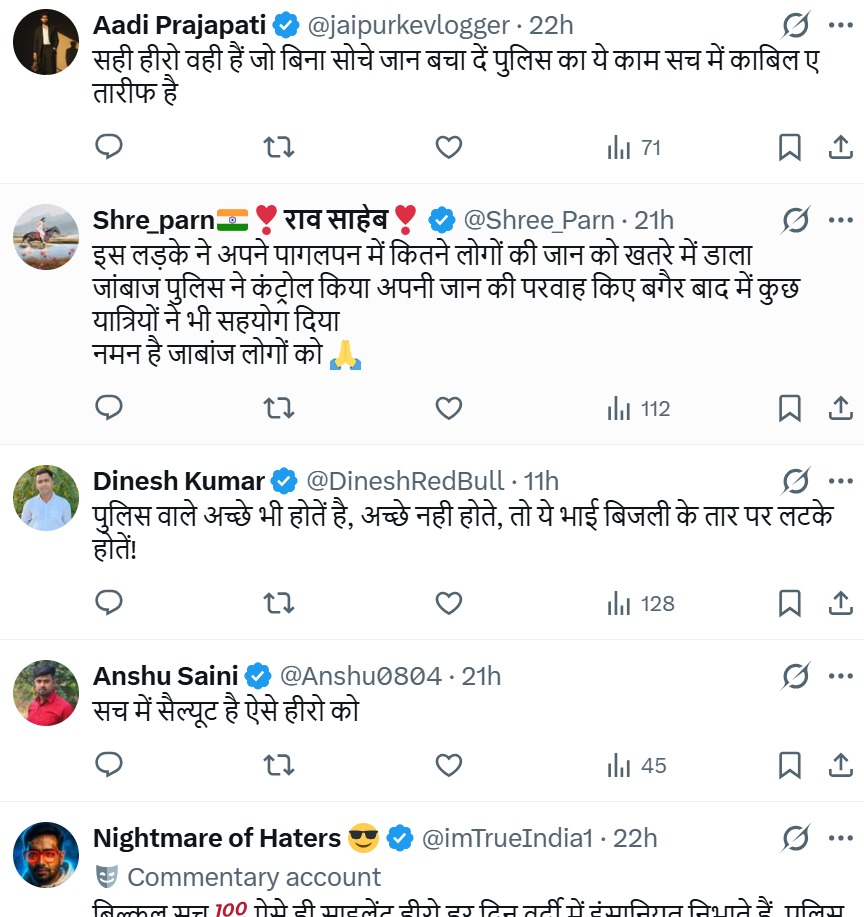The height and width of the screenshot is (917, 864).
Task: Click Anshu Saini's profile avatar
Action: [x=46, y=693]
